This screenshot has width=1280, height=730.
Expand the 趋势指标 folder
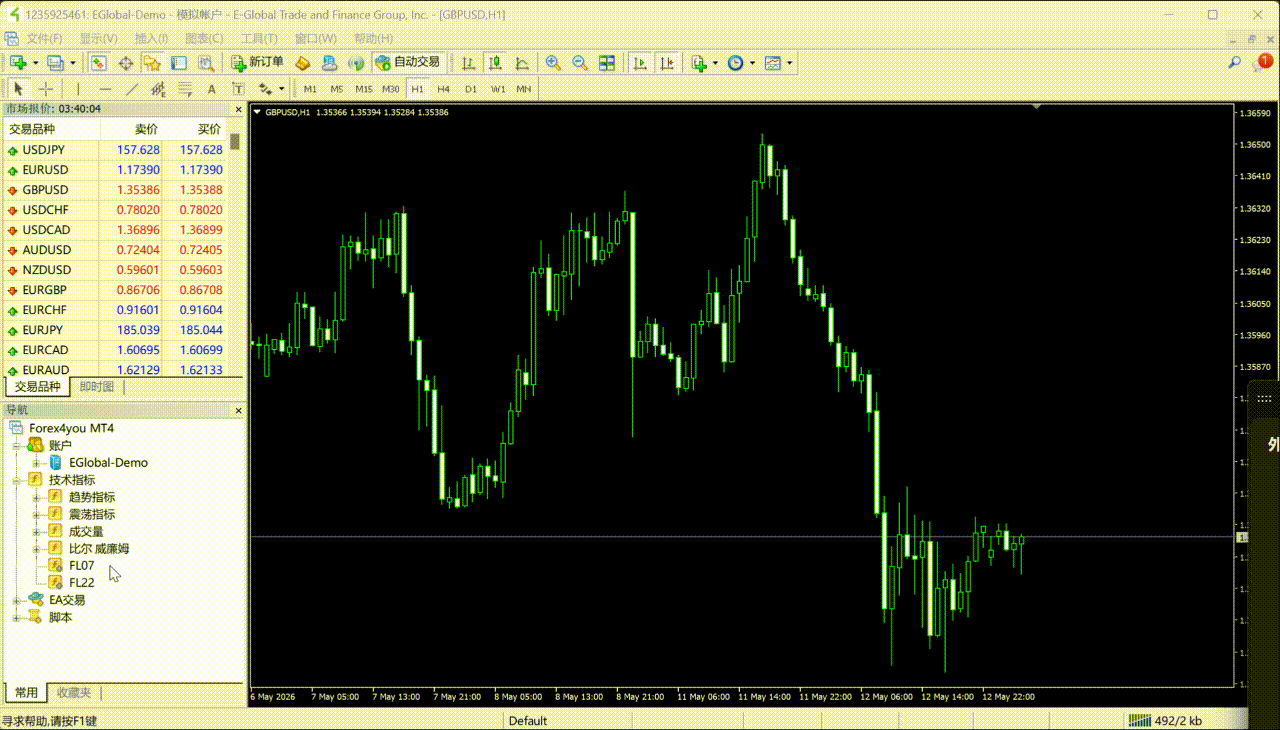click(36, 497)
